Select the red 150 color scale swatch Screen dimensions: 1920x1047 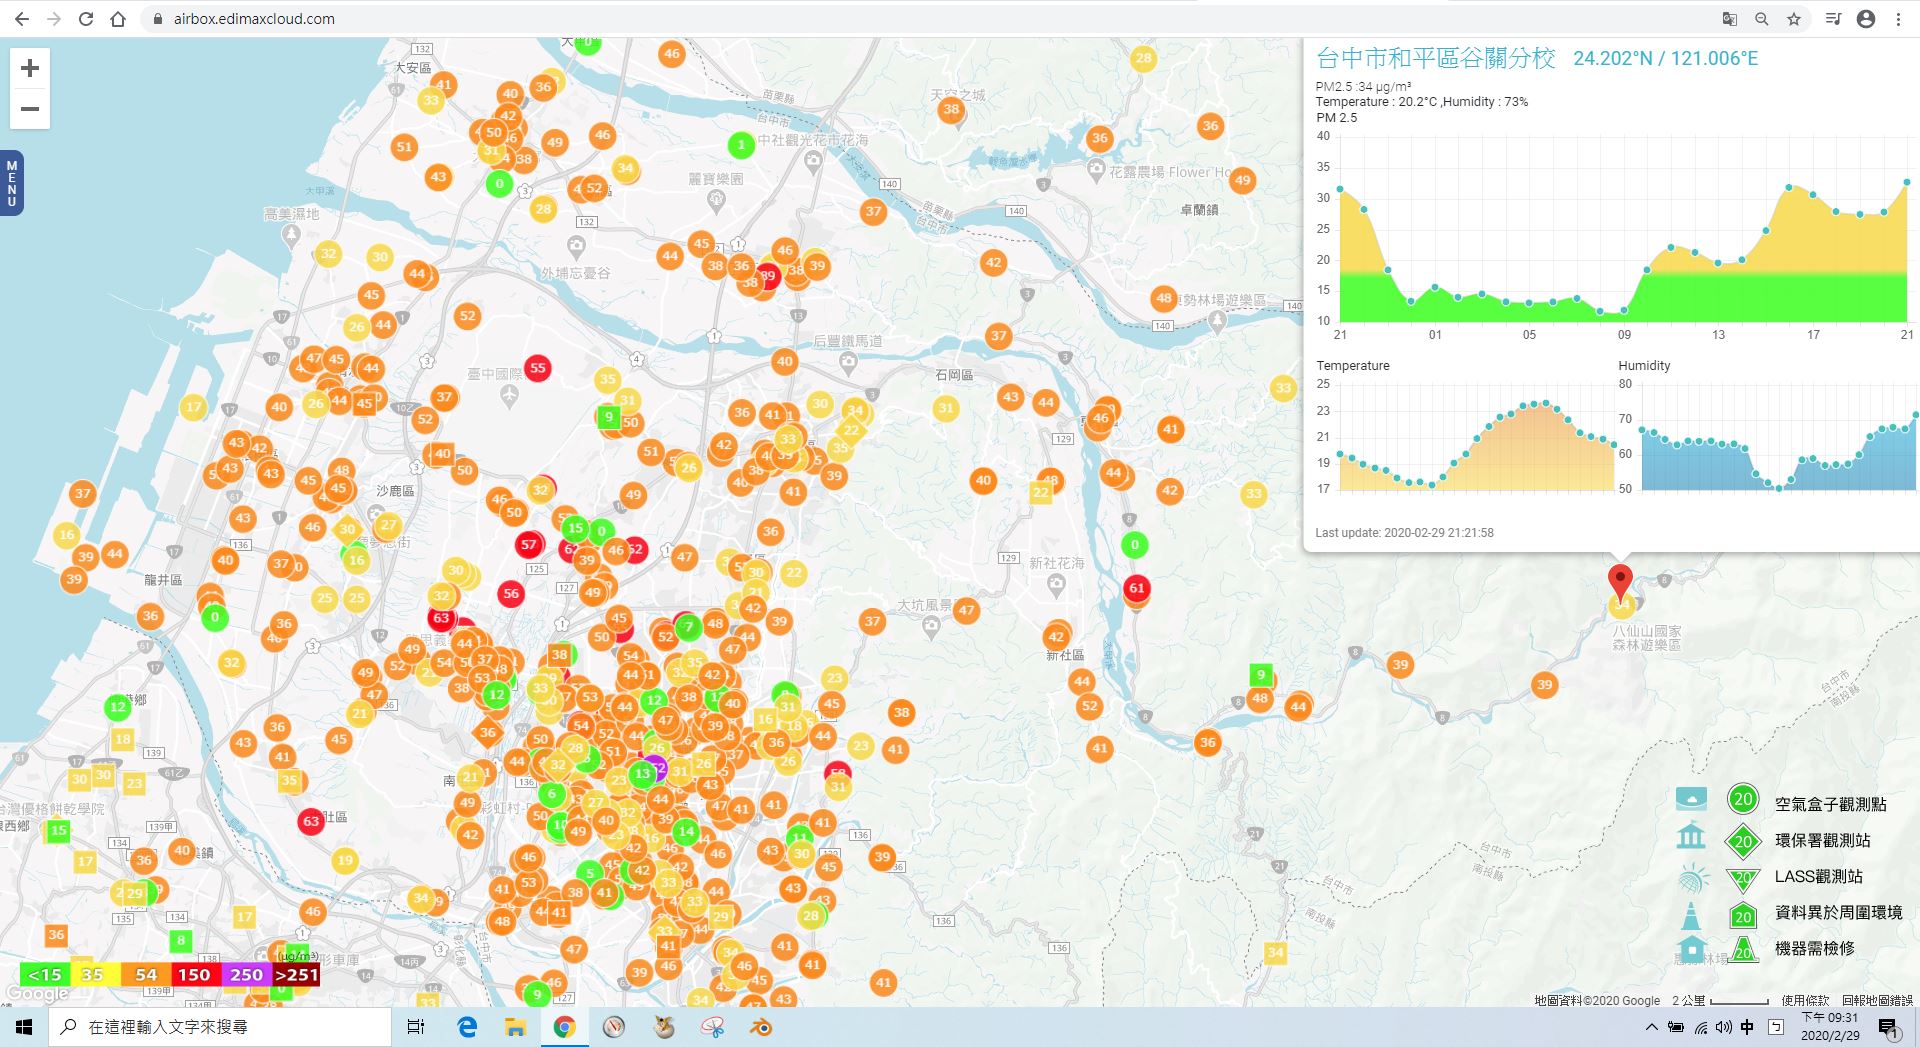coord(195,974)
